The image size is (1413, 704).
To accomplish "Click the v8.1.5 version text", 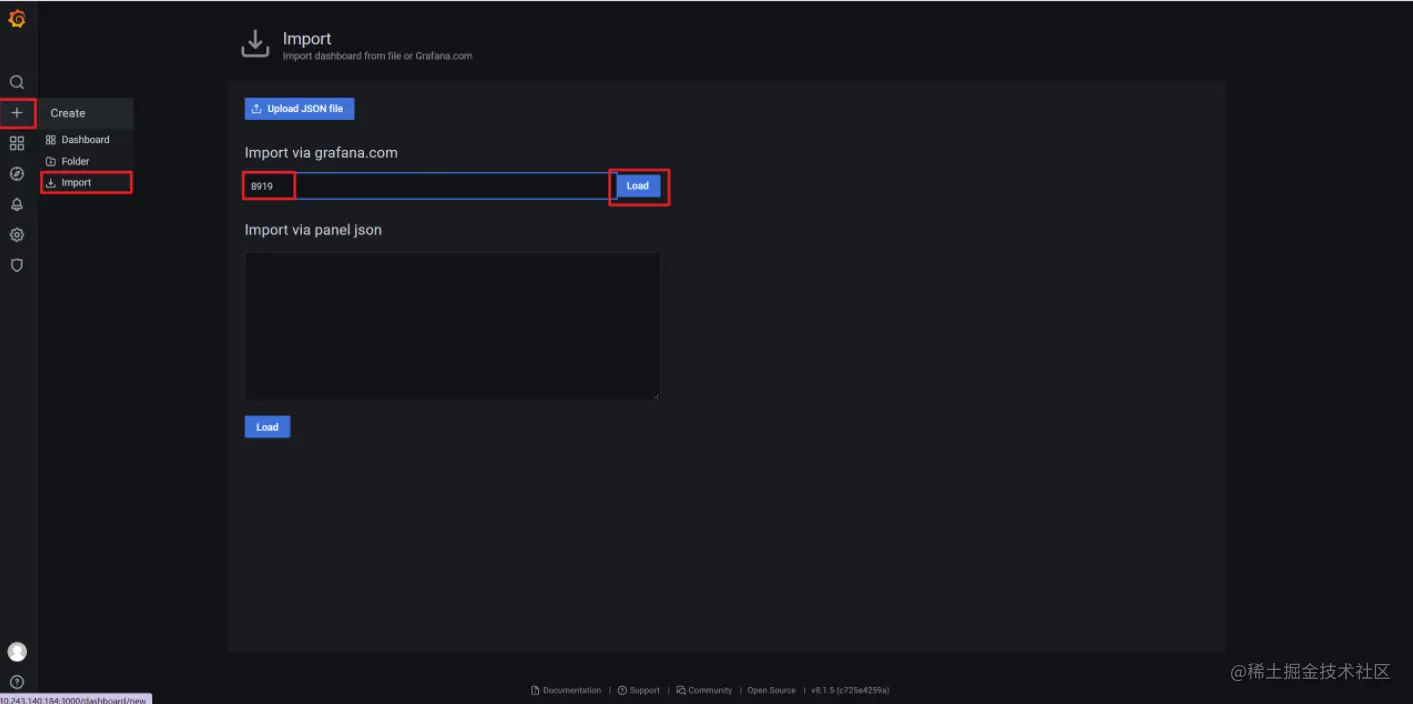I will (850, 690).
